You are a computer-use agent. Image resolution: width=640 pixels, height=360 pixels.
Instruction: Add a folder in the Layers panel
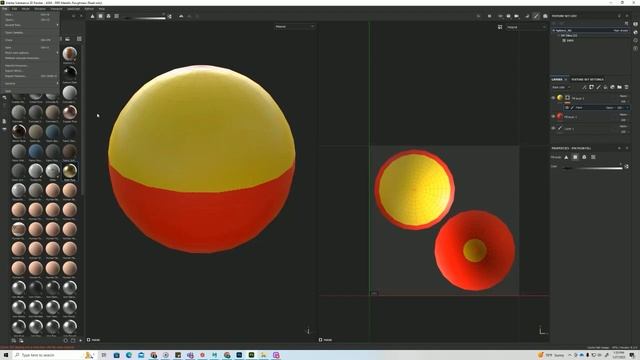click(619, 87)
